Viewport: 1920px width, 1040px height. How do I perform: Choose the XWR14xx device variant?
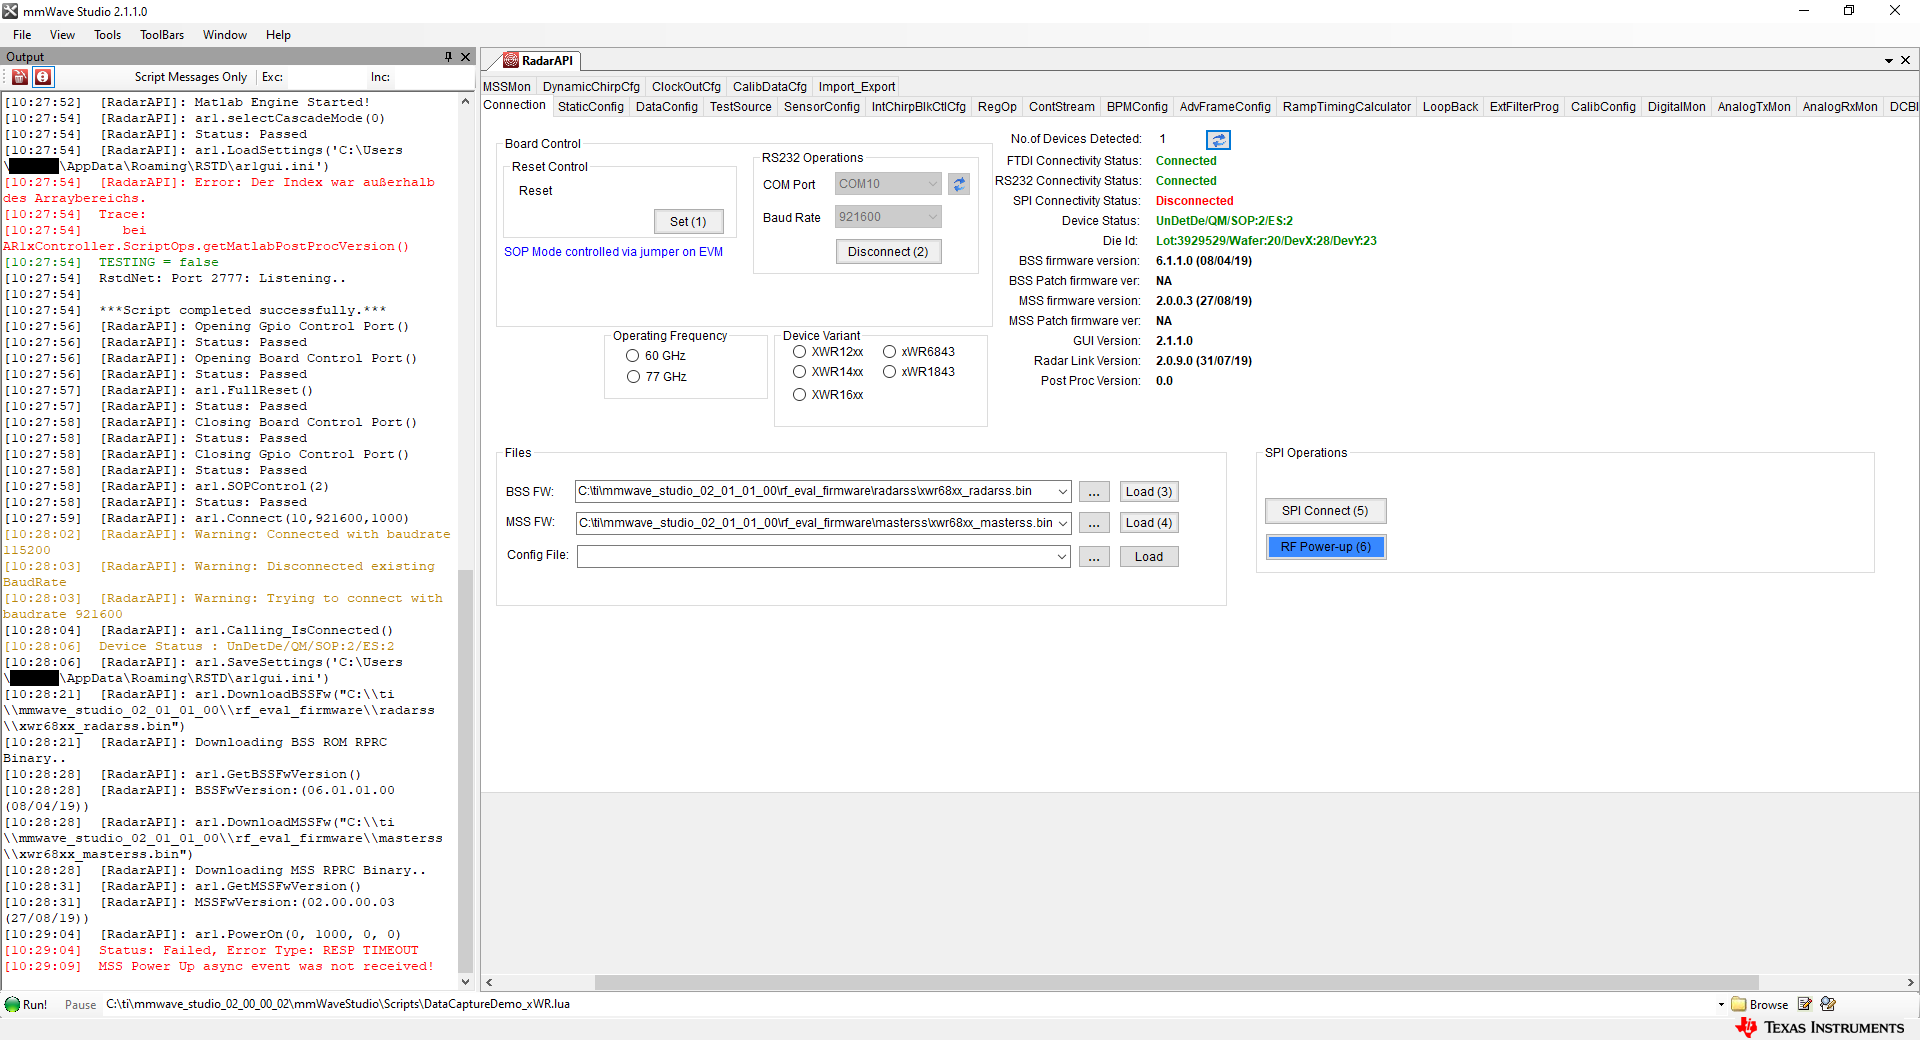click(x=800, y=372)
